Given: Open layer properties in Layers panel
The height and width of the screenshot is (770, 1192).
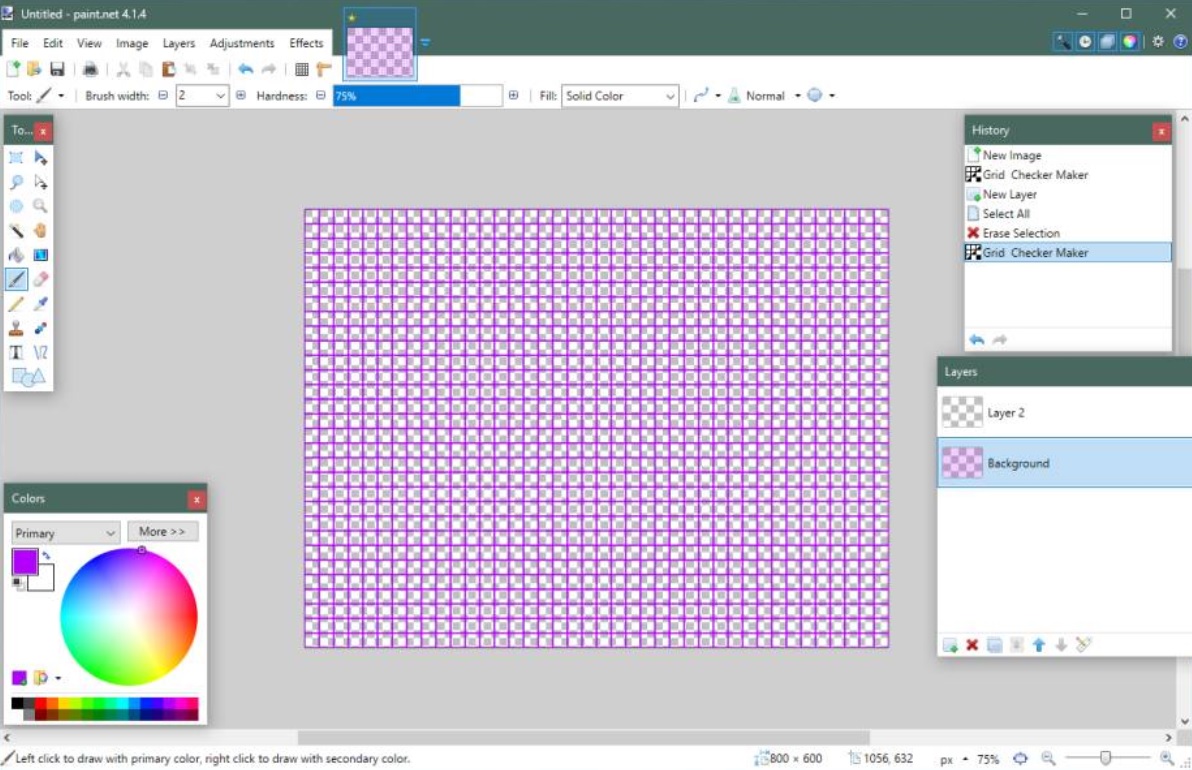Looking at the screenshot, I should tap(1084, 645).
